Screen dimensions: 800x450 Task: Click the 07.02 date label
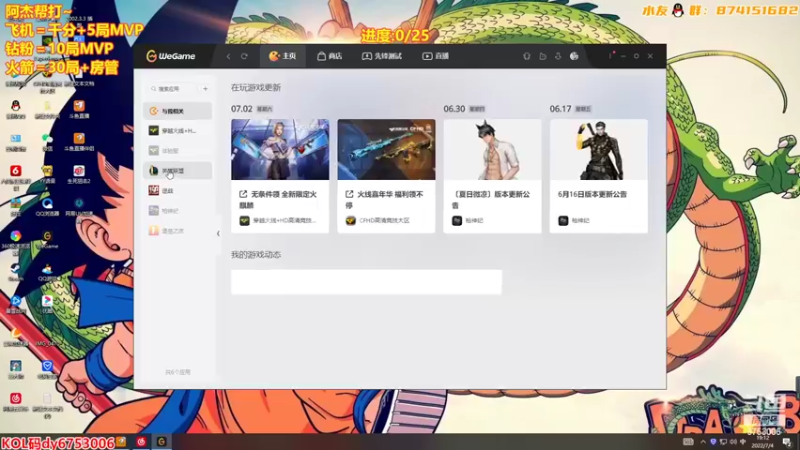coord(242,109)
